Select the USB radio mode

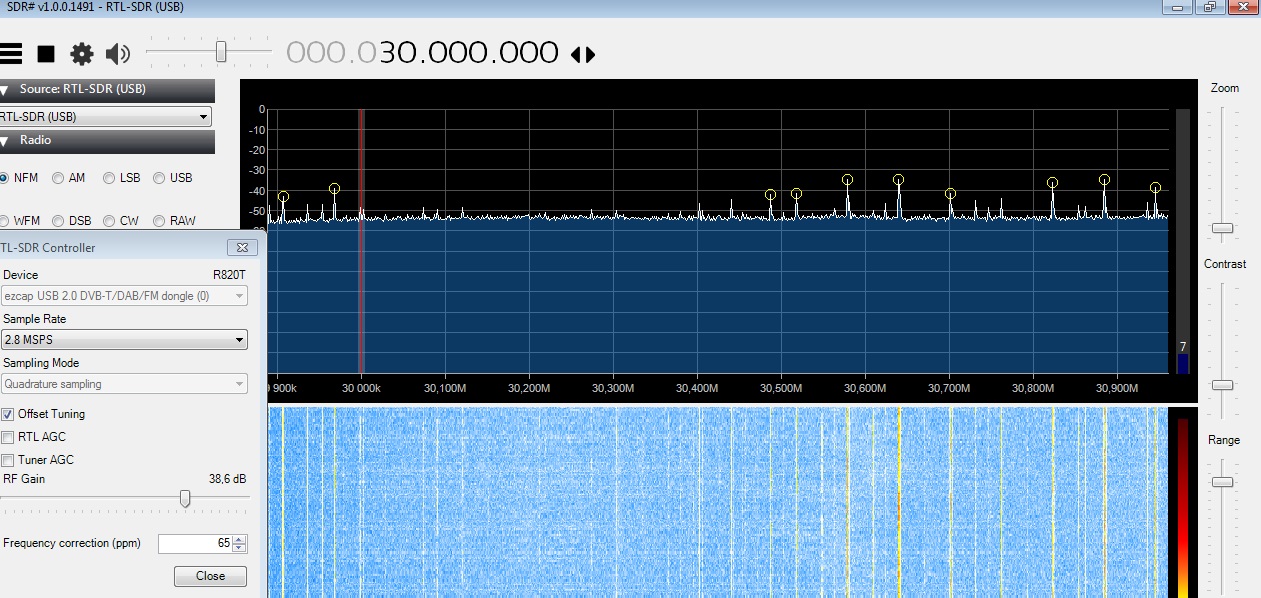(x=159, y=178)
